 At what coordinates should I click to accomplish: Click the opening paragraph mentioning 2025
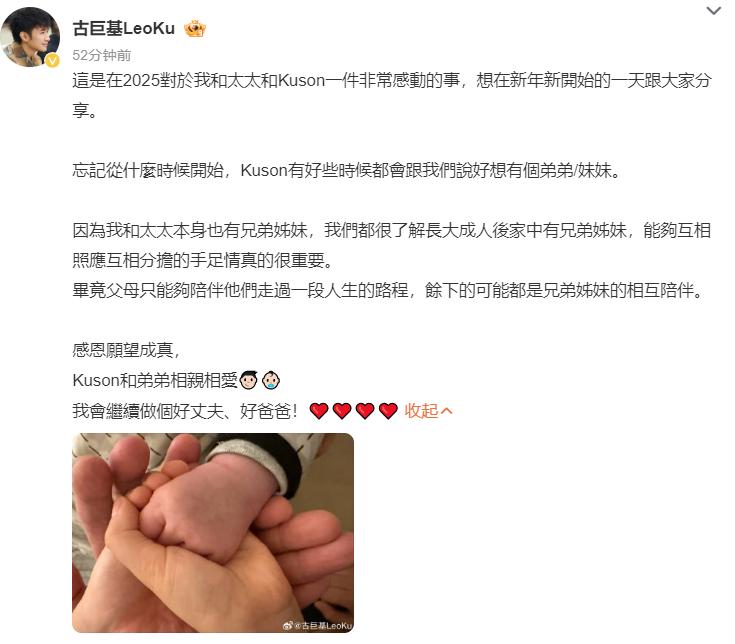point(392,95)
